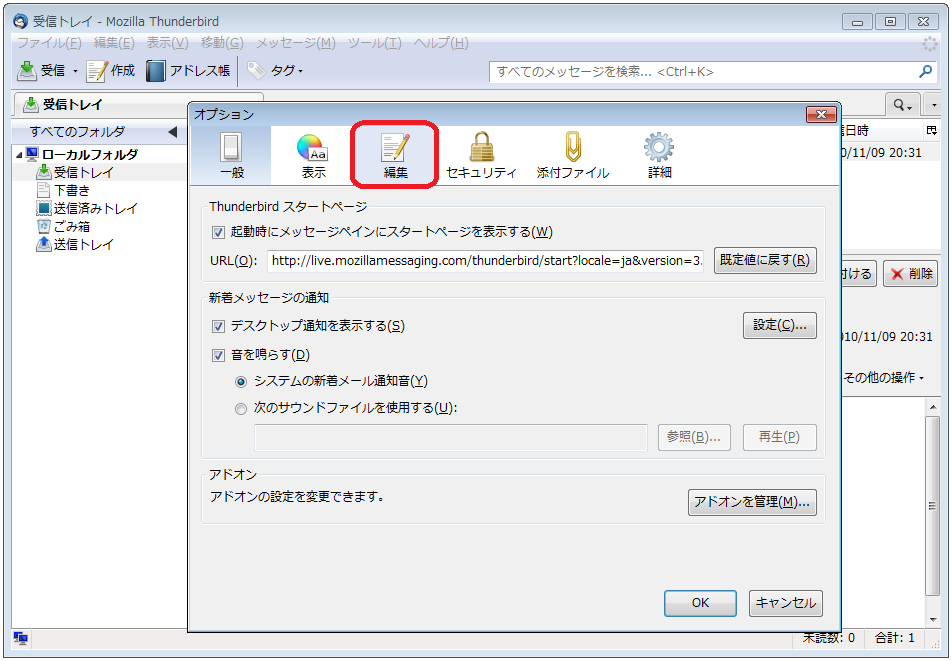Screen dimensions: 952x661
Task: Click the search magnifier icon in toolbar
Action: click(925, 72)
